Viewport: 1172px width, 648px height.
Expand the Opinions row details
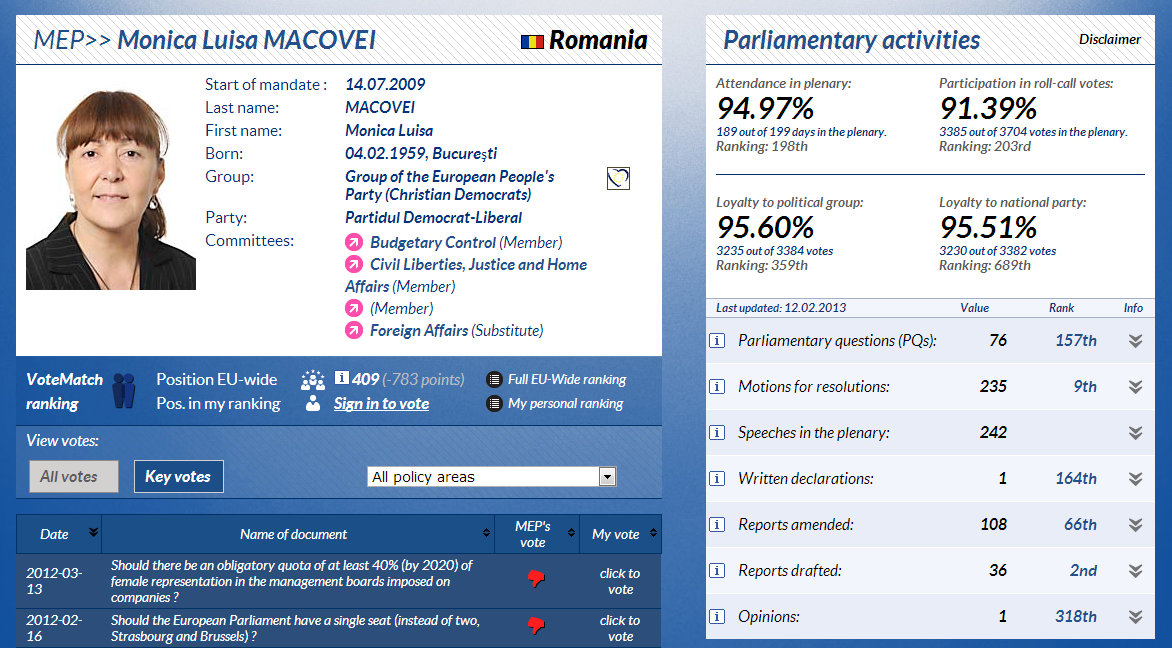point(1135,617)
